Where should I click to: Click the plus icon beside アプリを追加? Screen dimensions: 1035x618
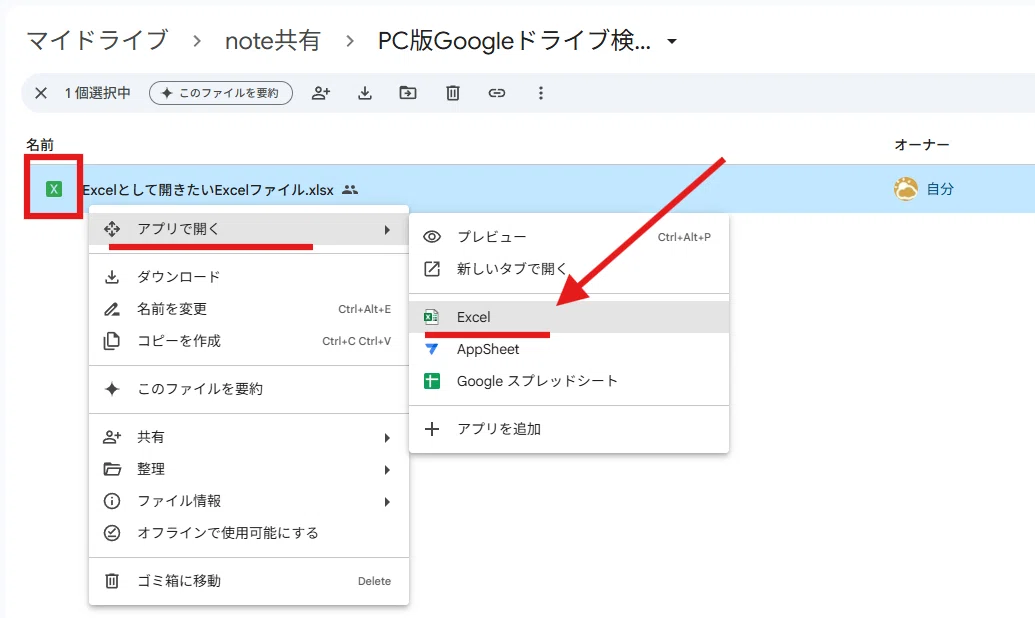coord(432,429)
